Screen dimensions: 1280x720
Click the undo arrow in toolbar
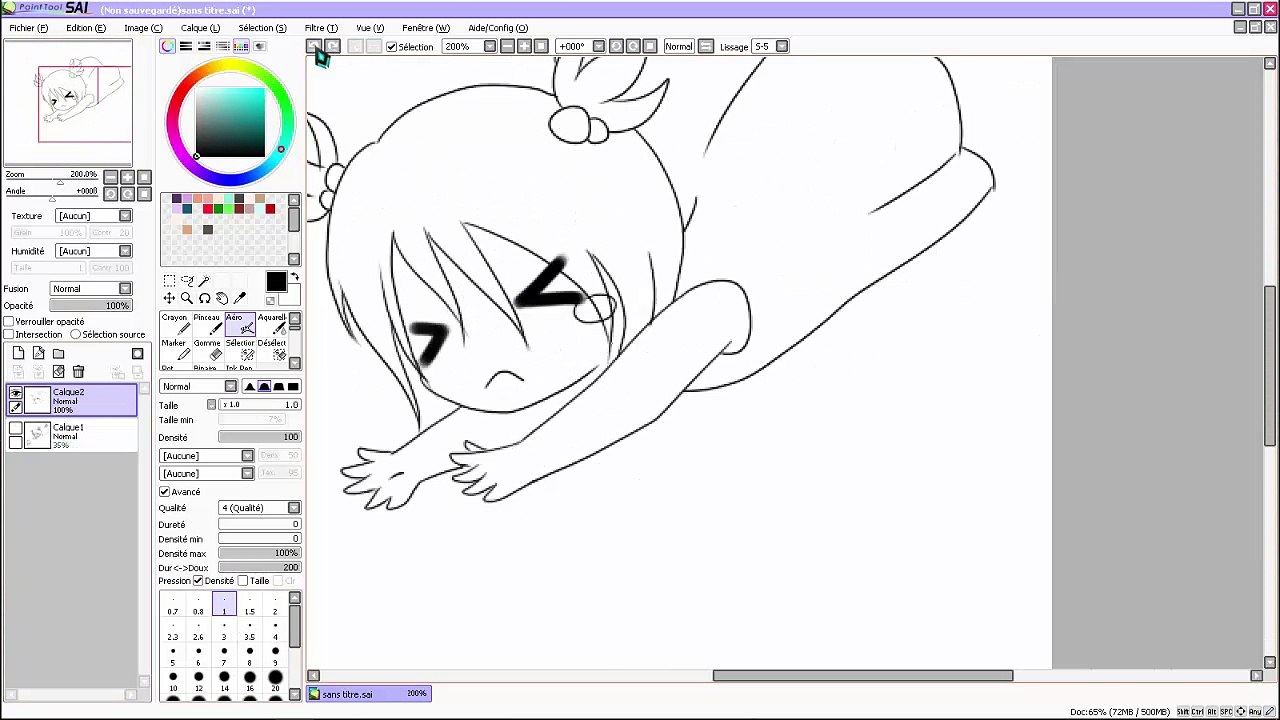point(314,46)
